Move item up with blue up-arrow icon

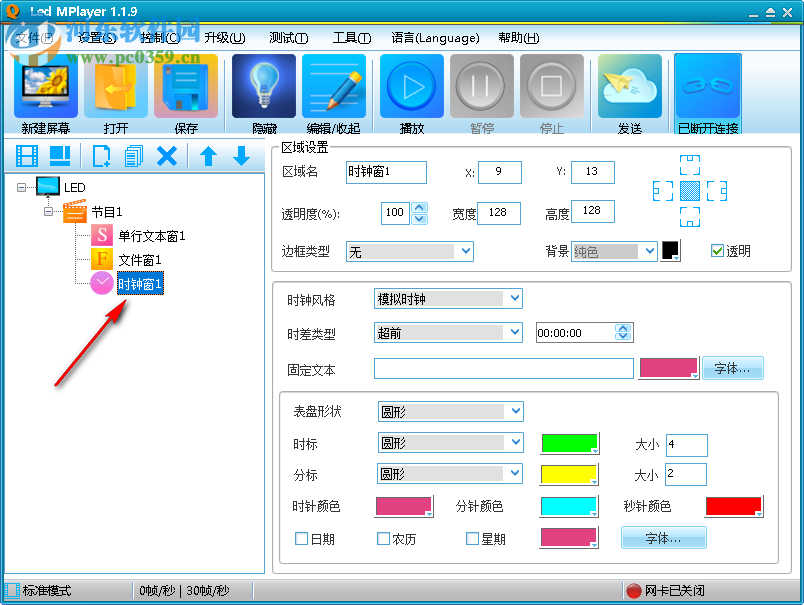(x=207, y=155)
